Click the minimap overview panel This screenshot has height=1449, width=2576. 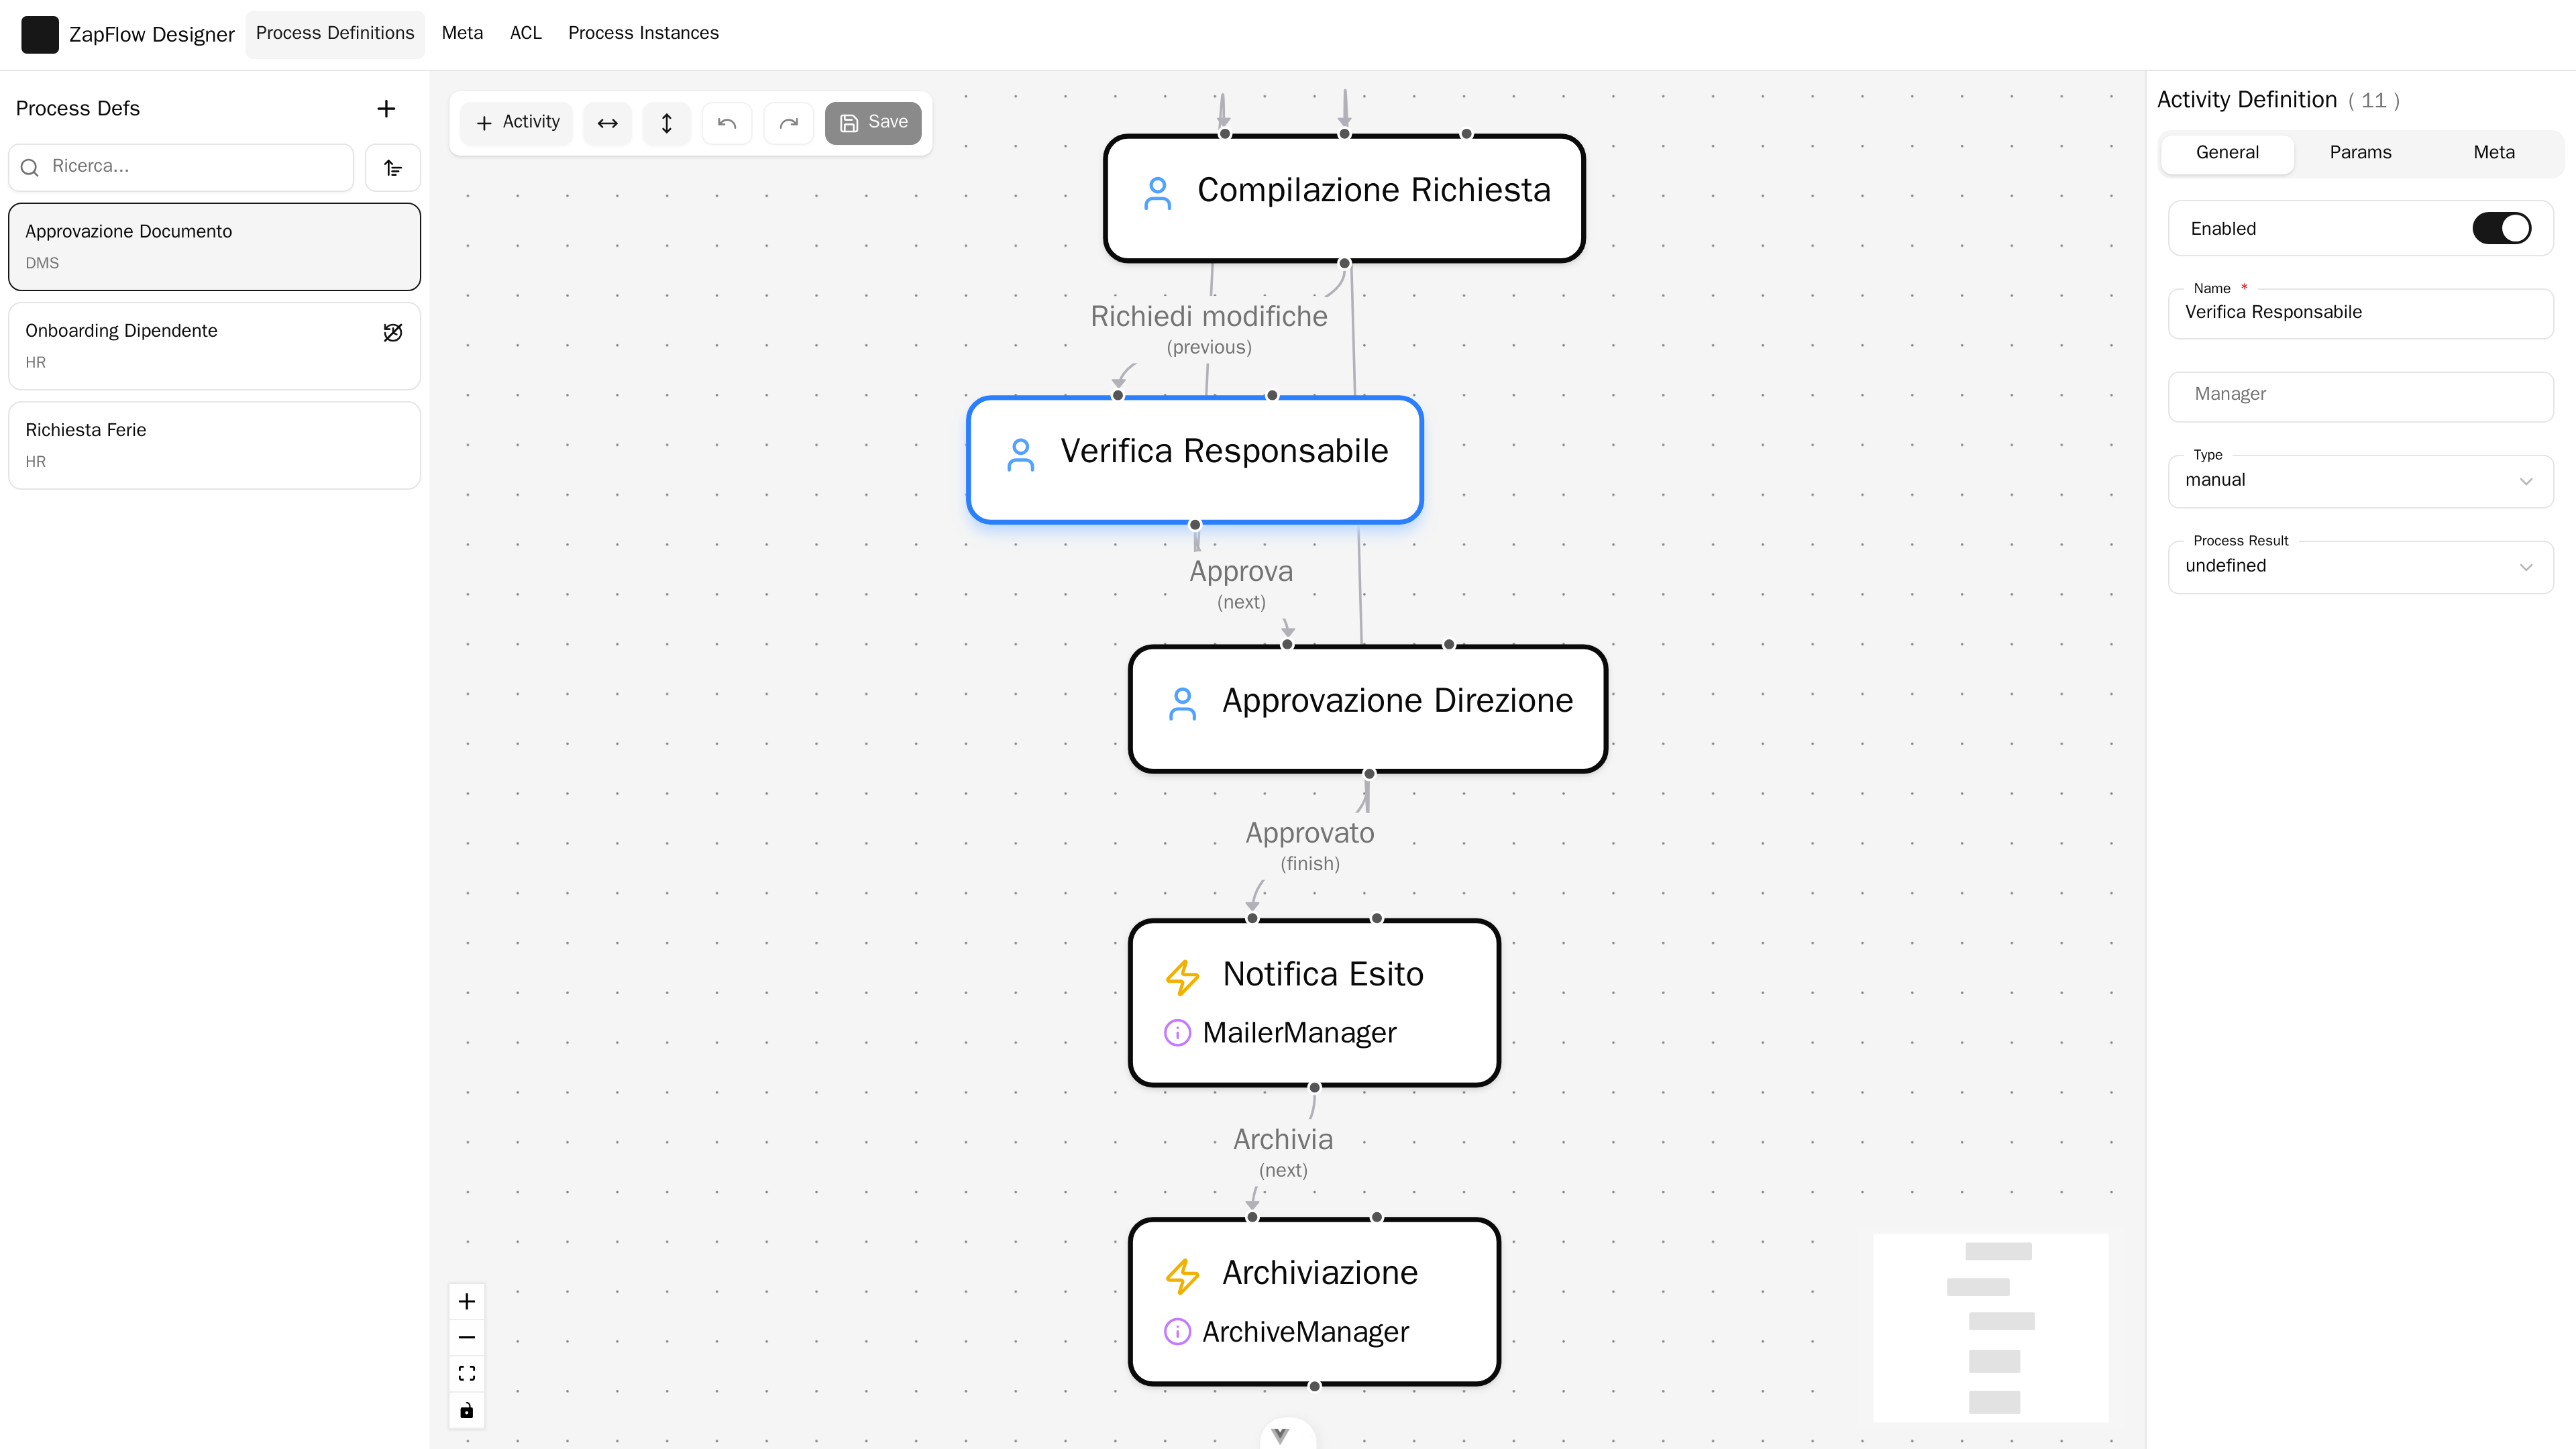click(1990, 1327)
